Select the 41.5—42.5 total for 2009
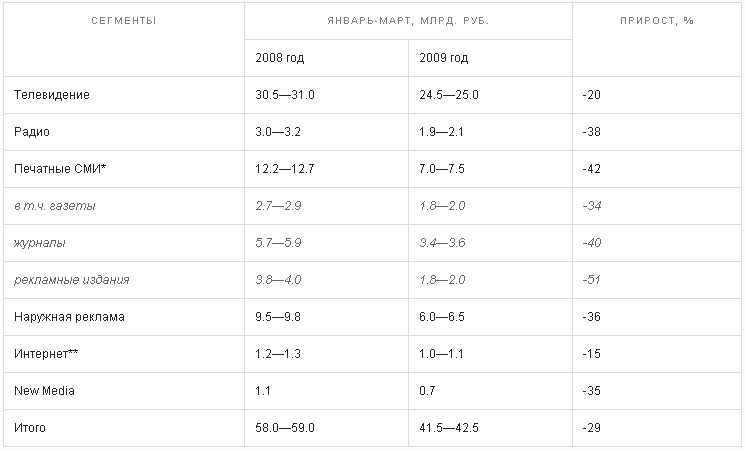The height and width of the screenshot is (451, 745). pos(449,428)
